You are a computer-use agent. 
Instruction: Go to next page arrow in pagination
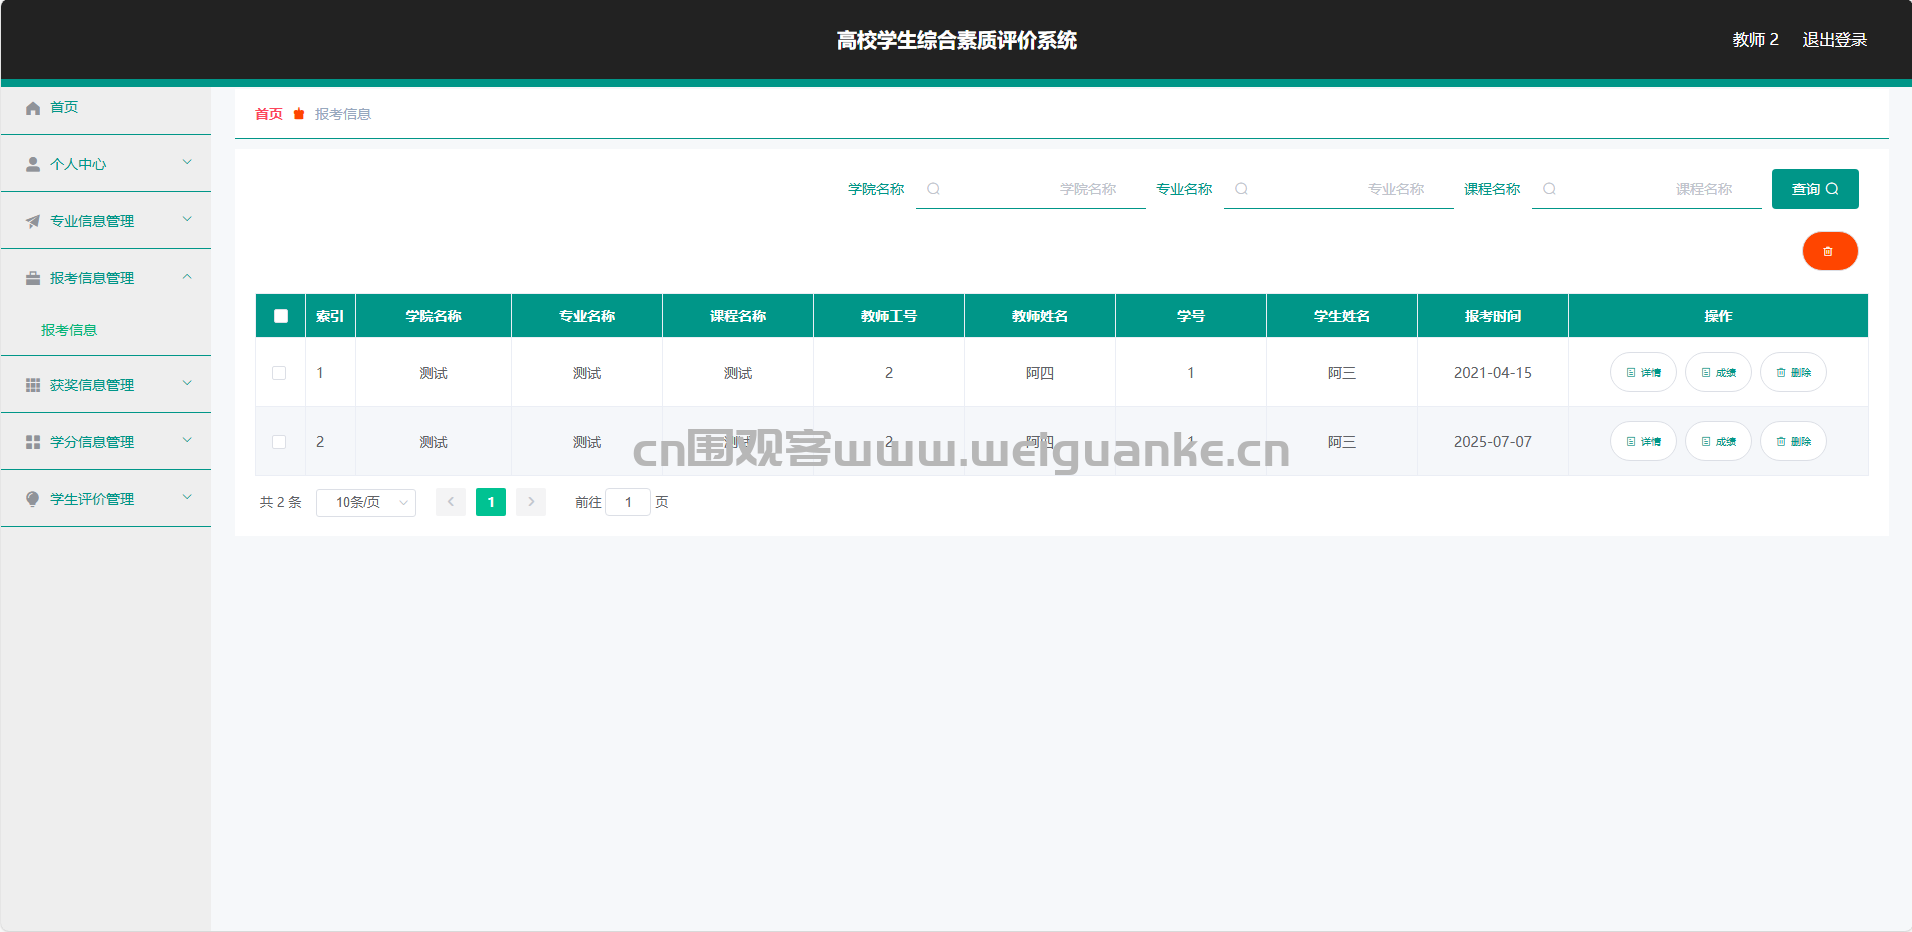click(x=531, y=502)
